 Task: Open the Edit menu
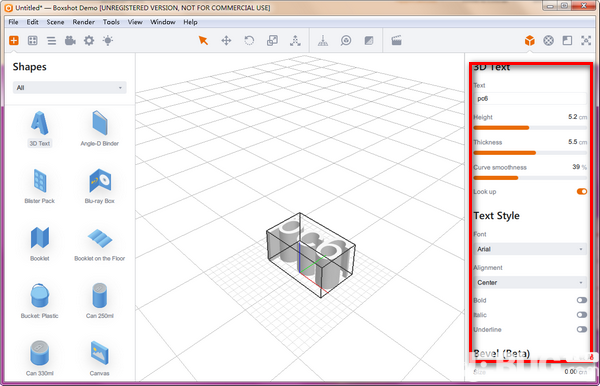click(33, 22)
